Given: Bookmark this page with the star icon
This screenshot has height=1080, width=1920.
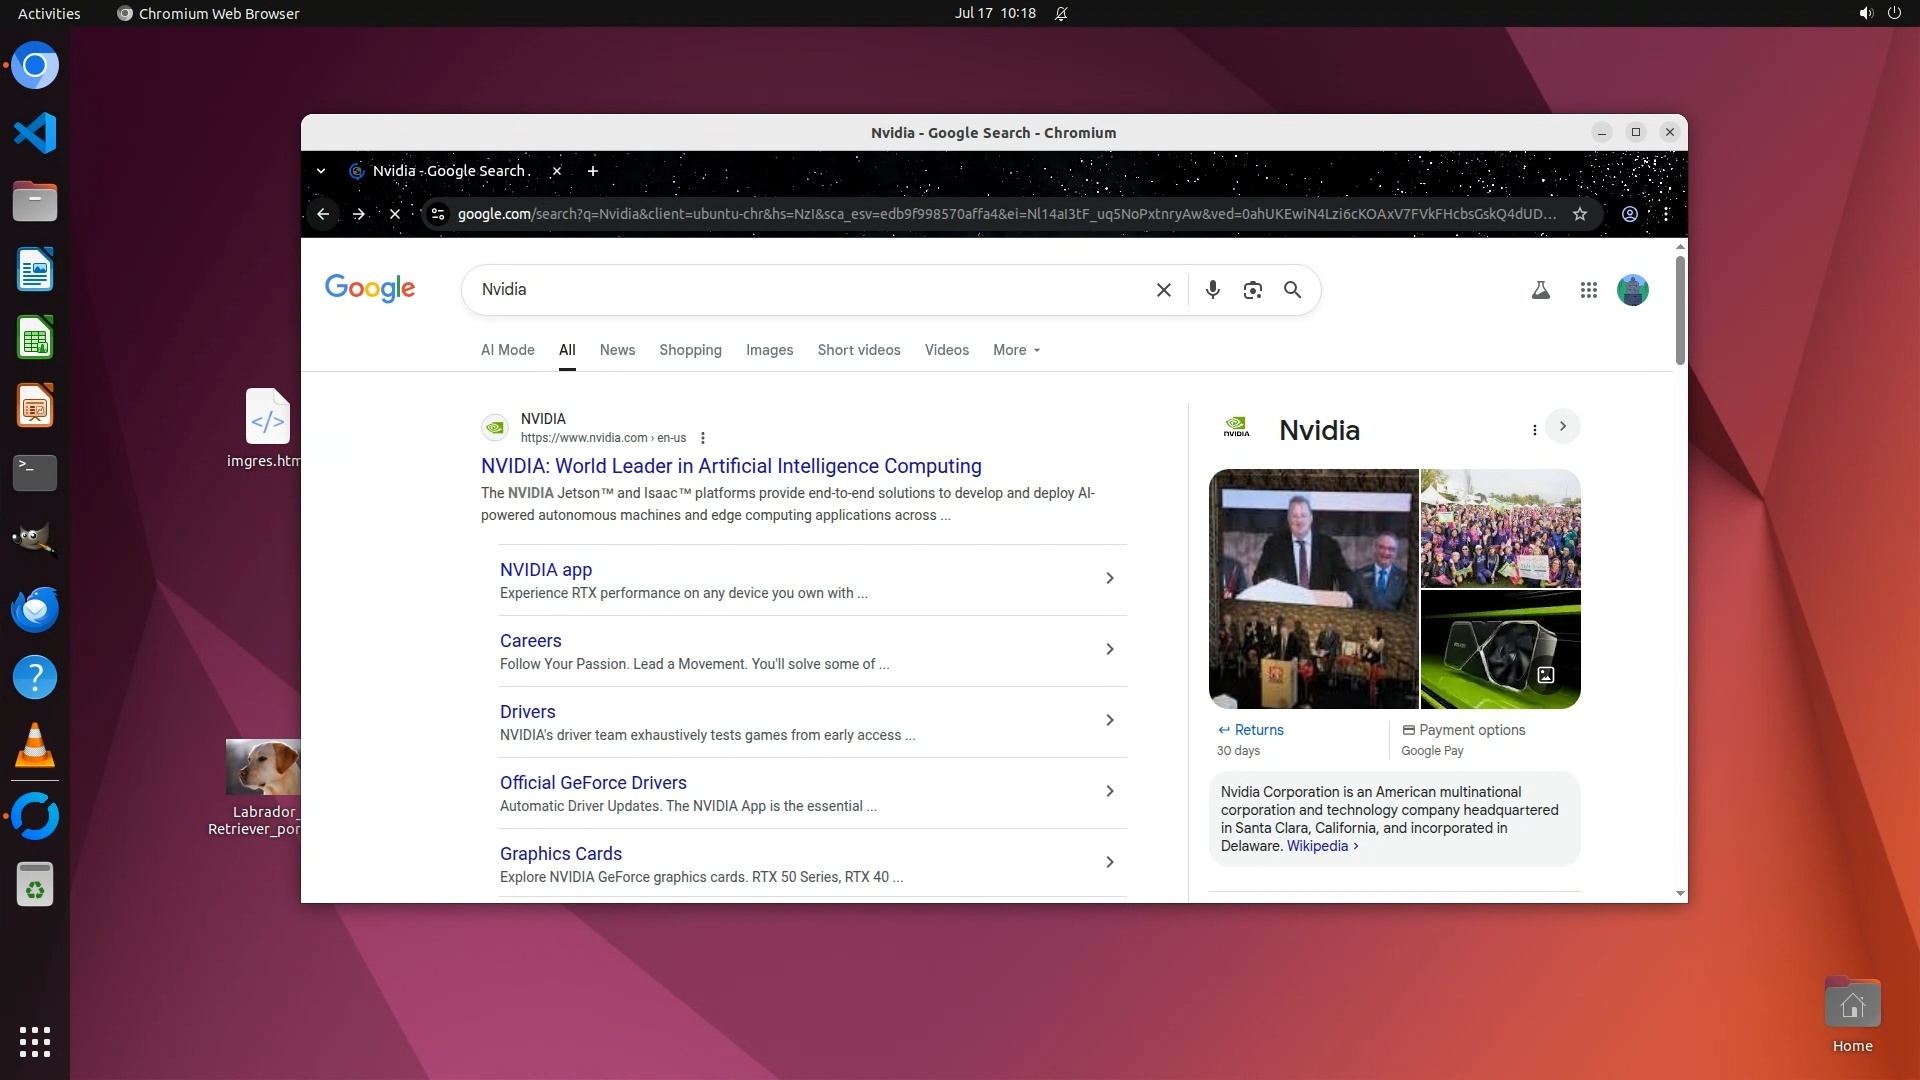Looking at the screenshot, I should tap(1580, 214).
